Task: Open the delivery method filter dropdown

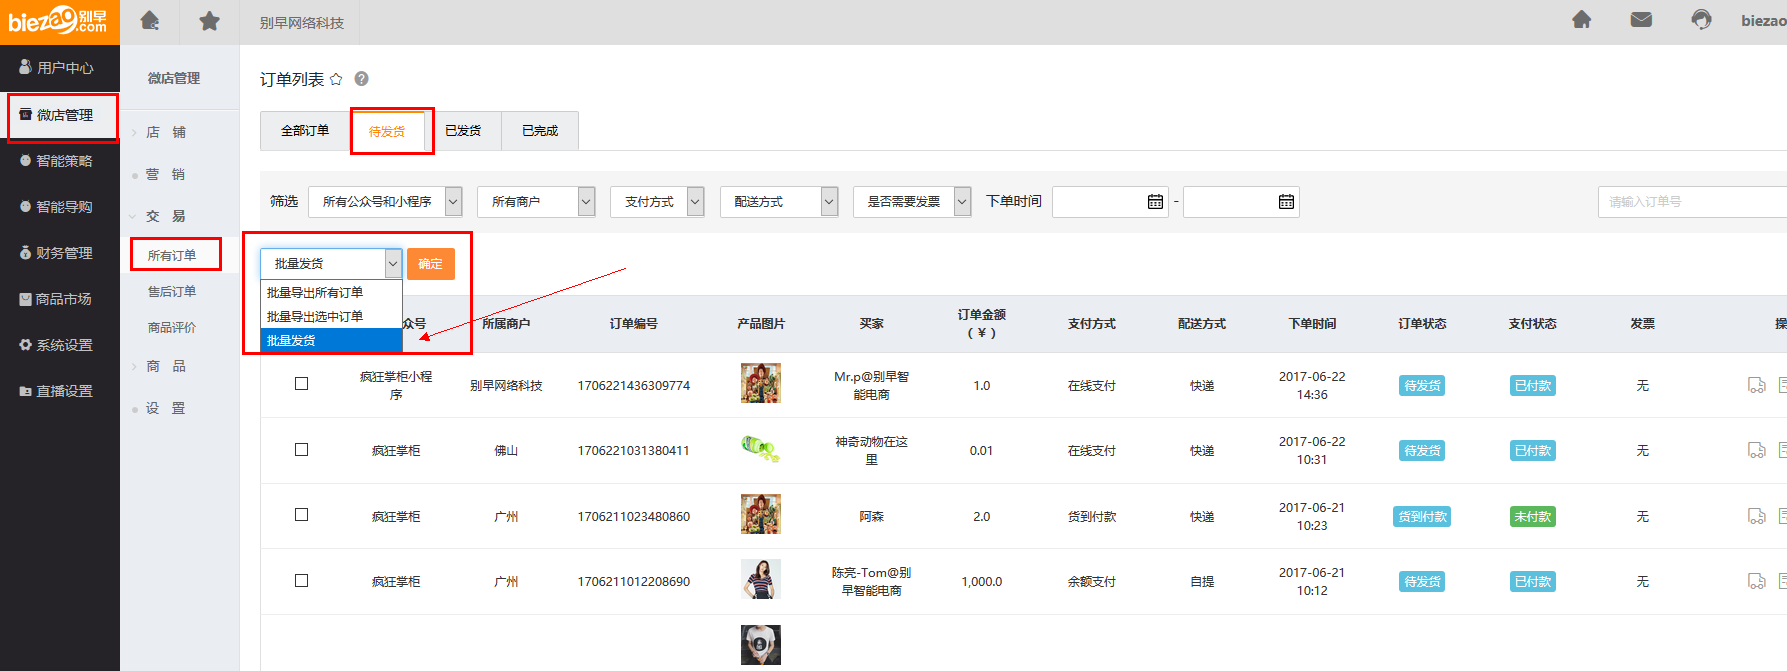Action: [785, 202]
